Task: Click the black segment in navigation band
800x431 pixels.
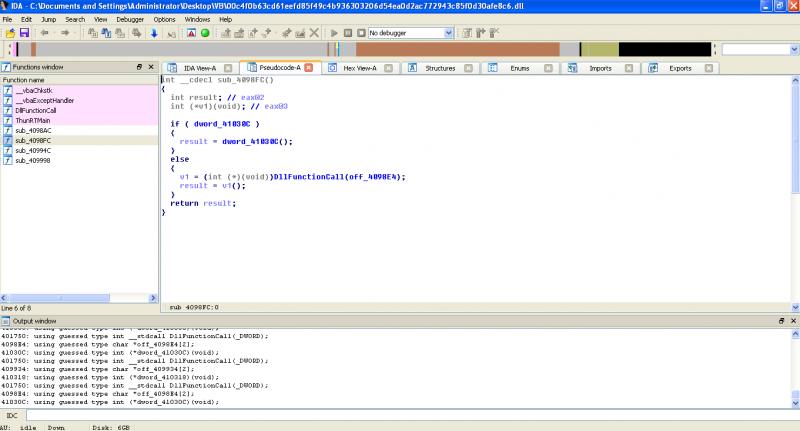Action: click(665, 49)
